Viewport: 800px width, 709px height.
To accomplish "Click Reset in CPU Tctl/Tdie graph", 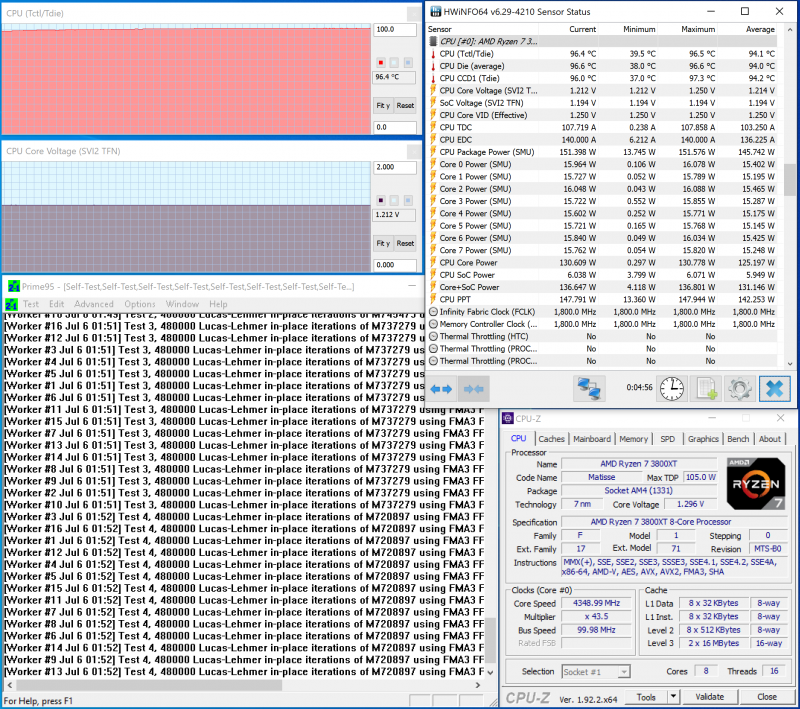I will [x=405, y=106].
